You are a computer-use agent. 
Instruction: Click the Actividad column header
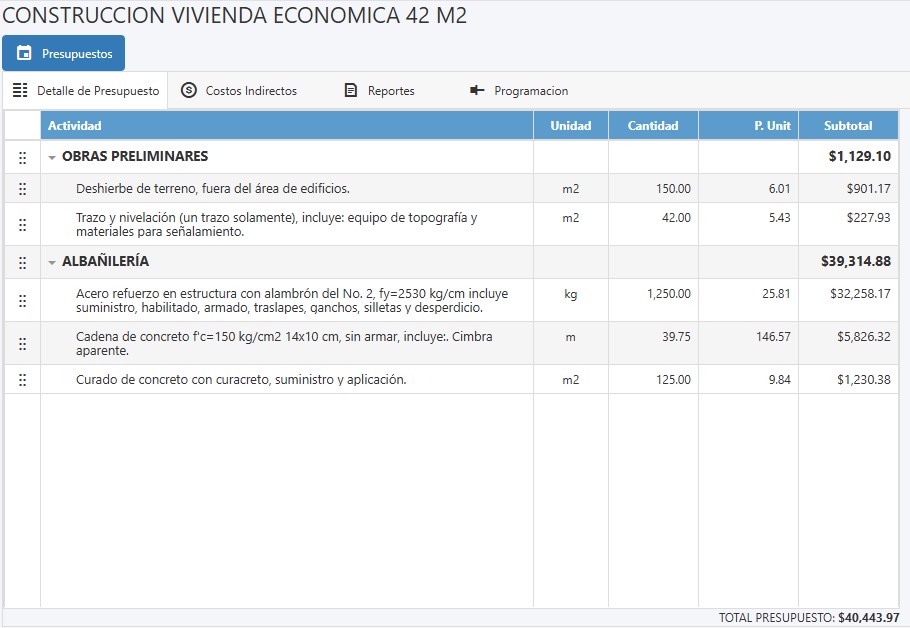(x=286, y=126)
